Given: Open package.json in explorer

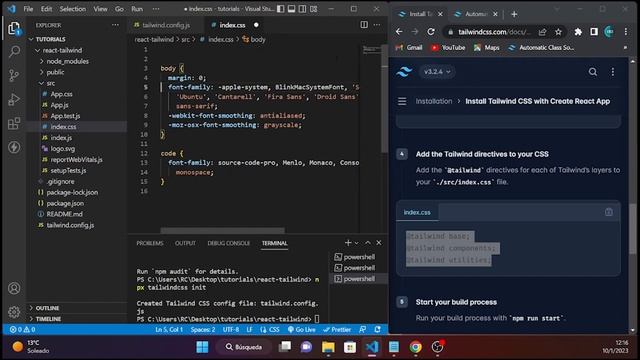Looking at the screenshot, I should (x=65, y=203).
